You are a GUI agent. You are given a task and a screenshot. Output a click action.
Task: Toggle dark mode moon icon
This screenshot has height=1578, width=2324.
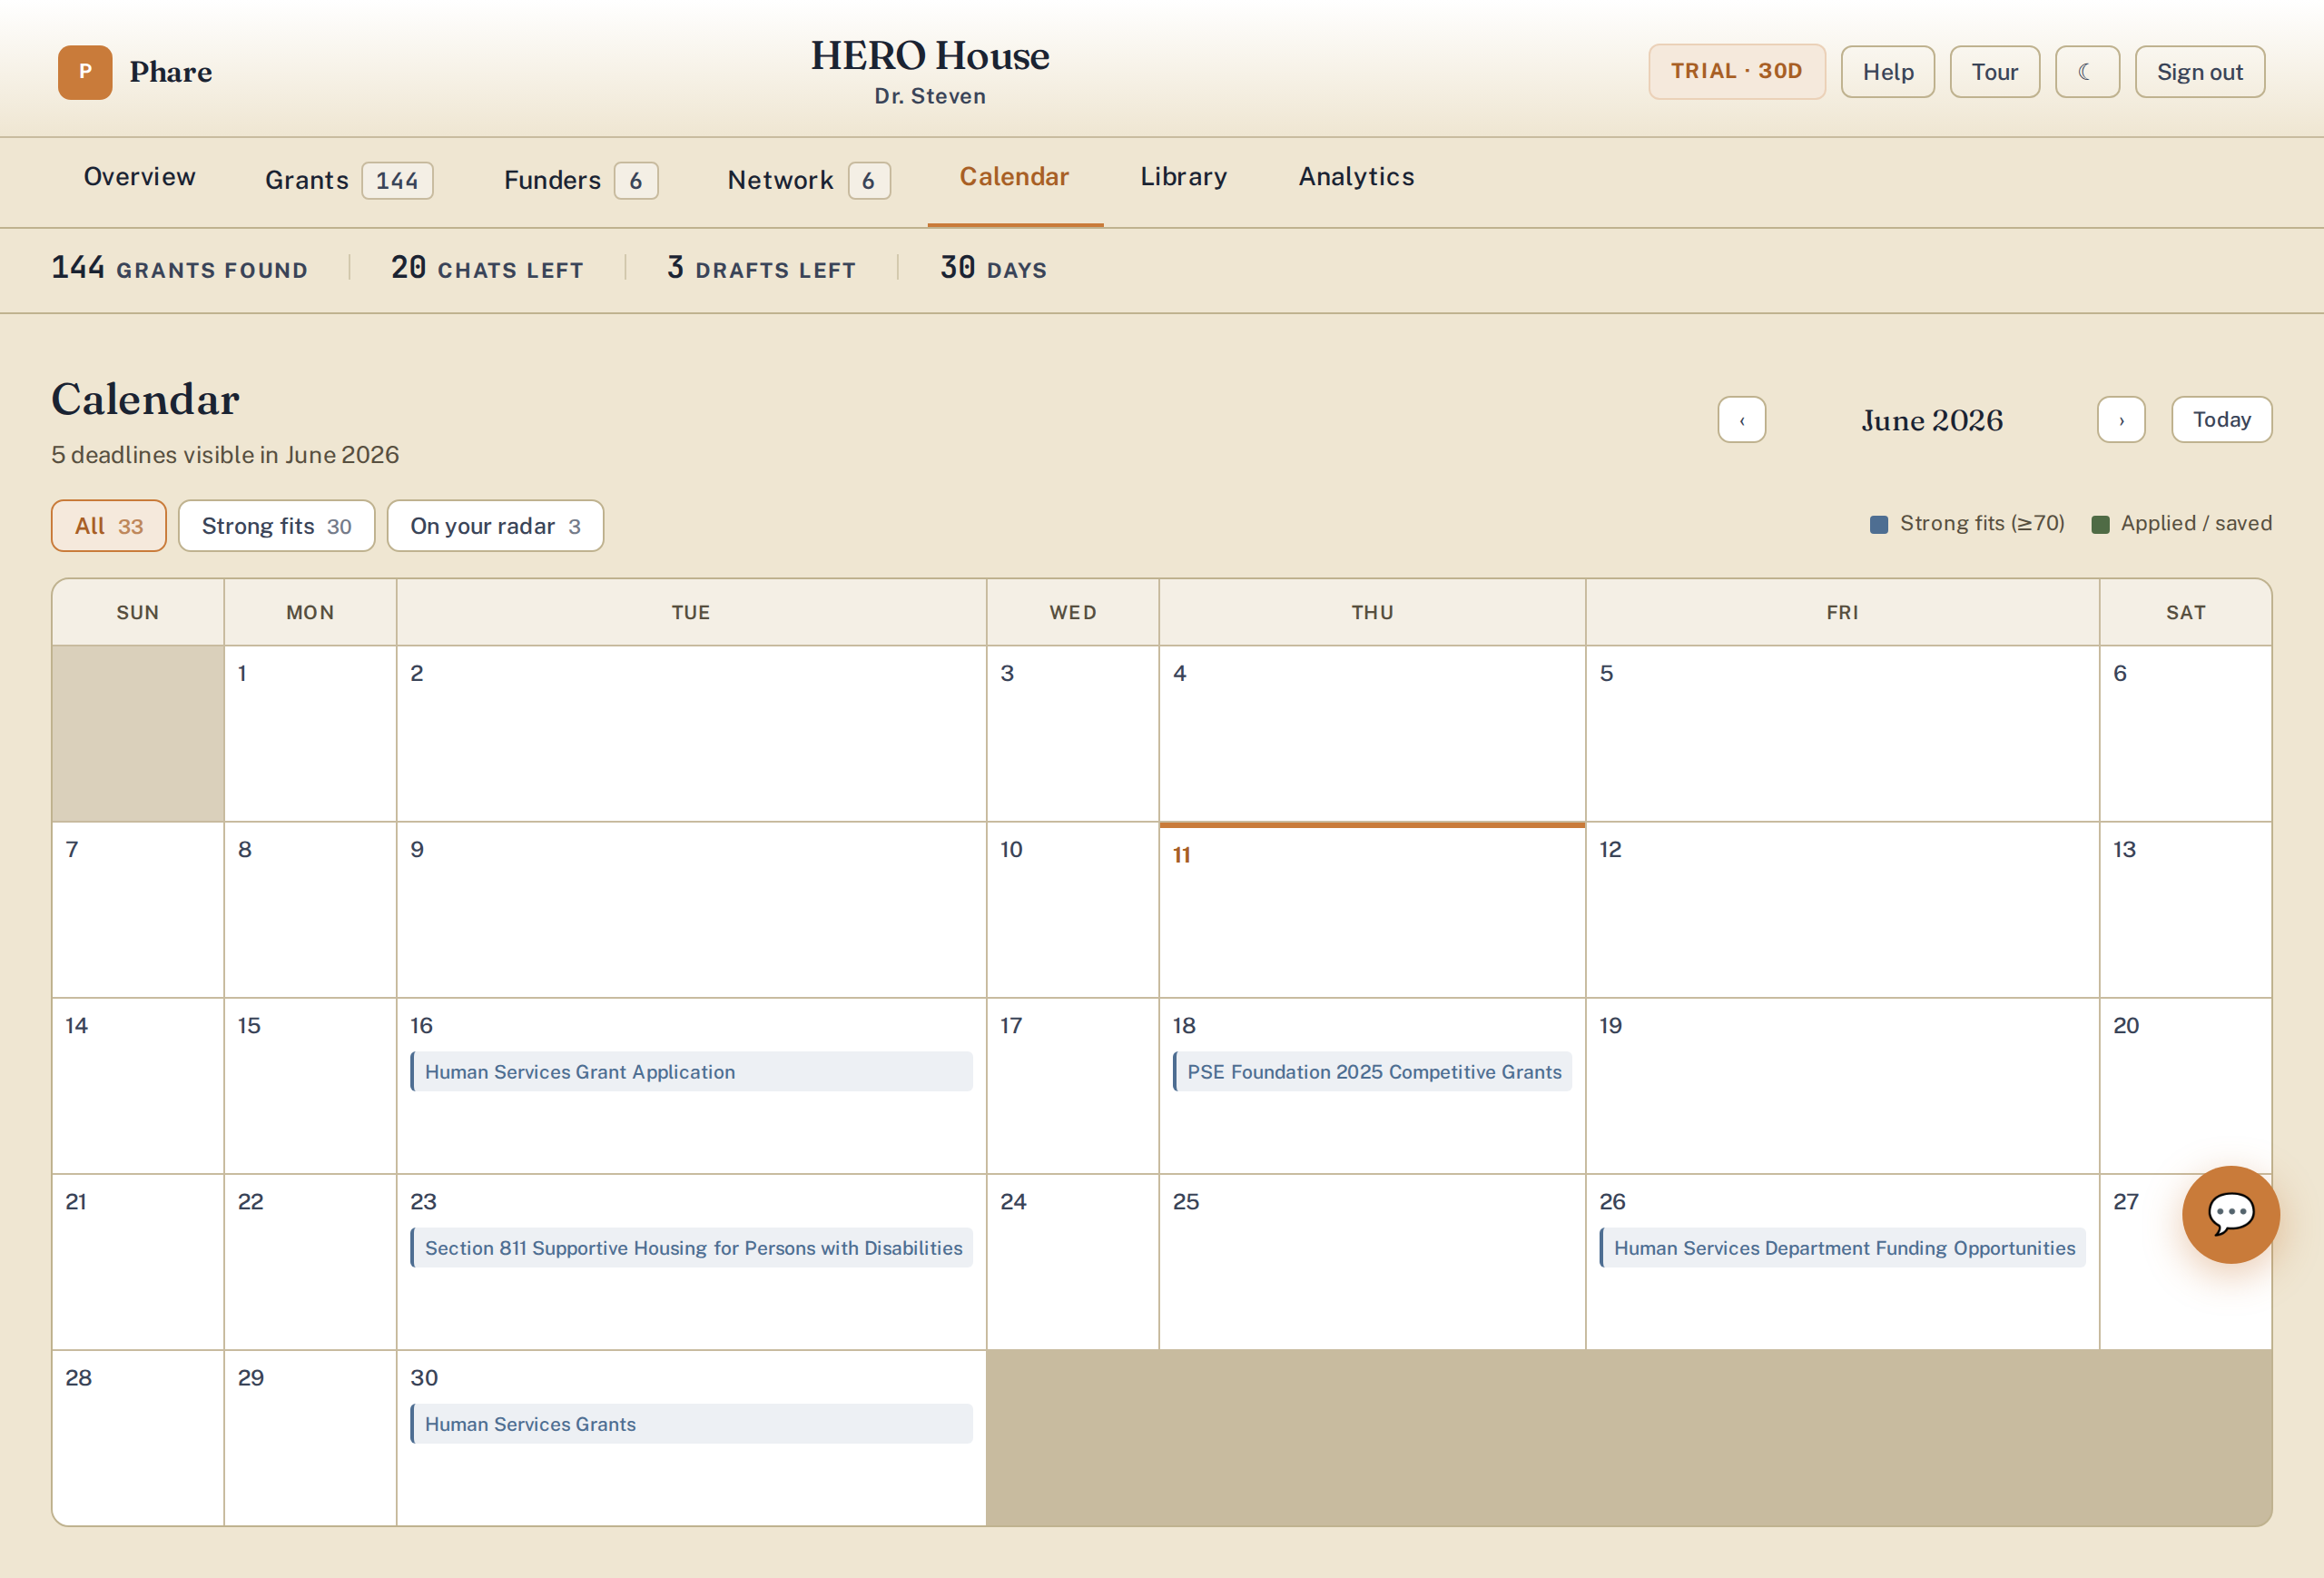[2087, 72]
